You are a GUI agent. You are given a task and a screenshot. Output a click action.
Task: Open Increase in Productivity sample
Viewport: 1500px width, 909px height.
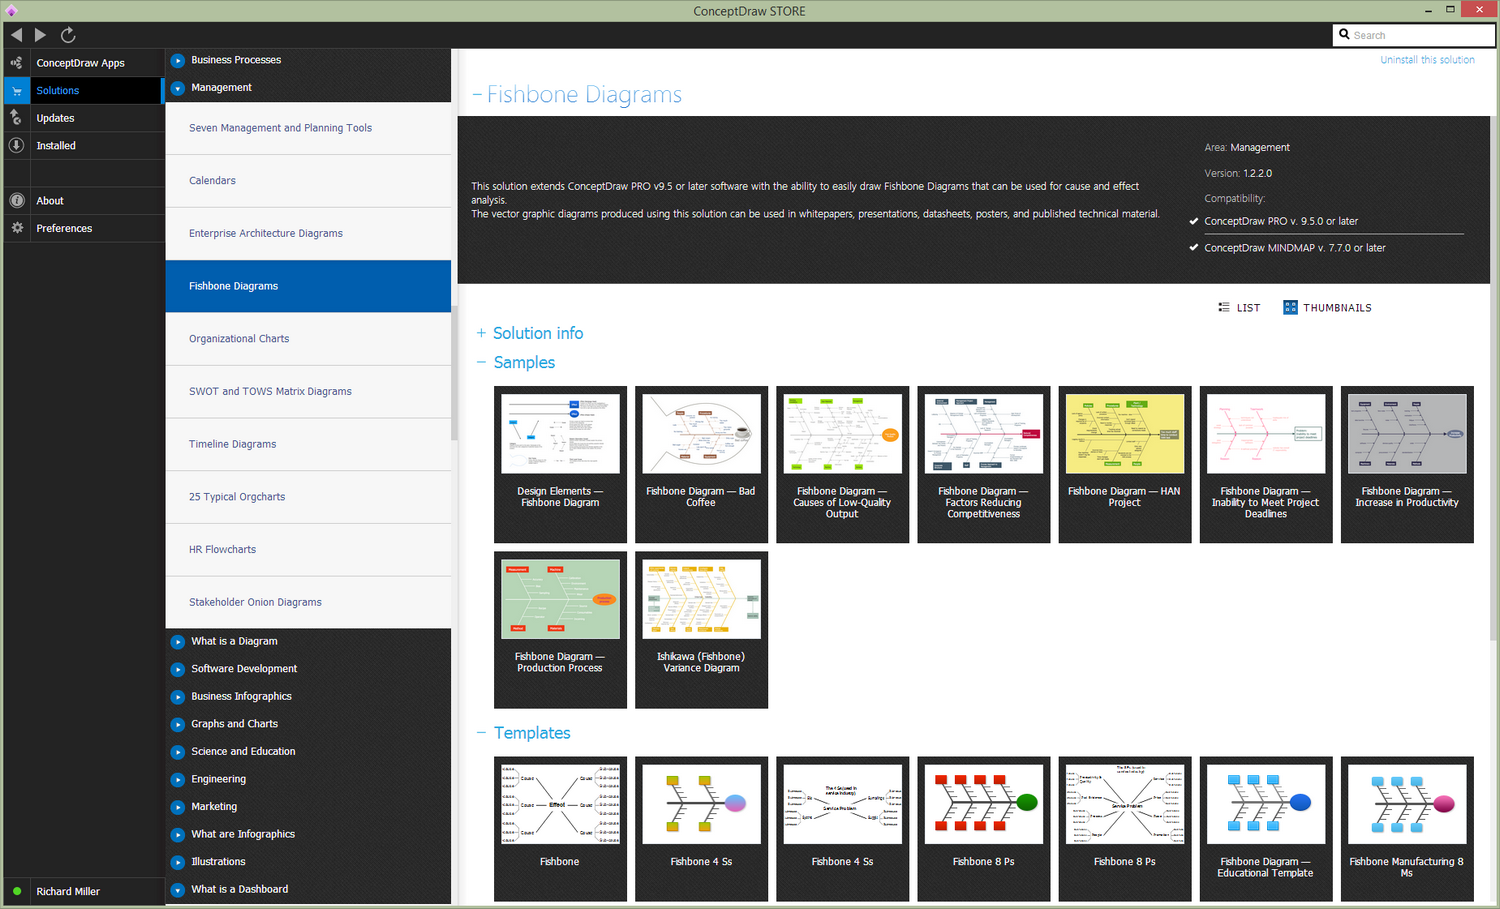(x=1407, y=465)
